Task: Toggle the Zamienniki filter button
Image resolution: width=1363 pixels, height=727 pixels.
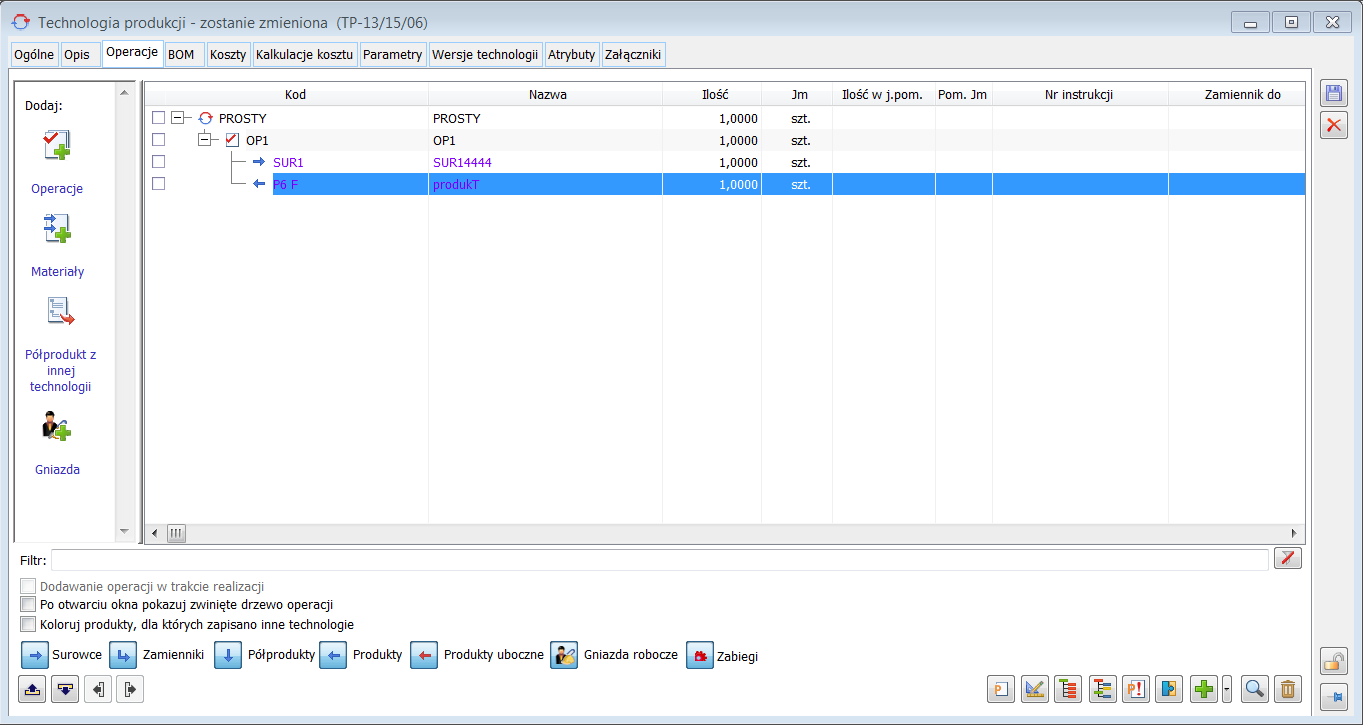Action: pyautogui.click(x=123, y=656)
